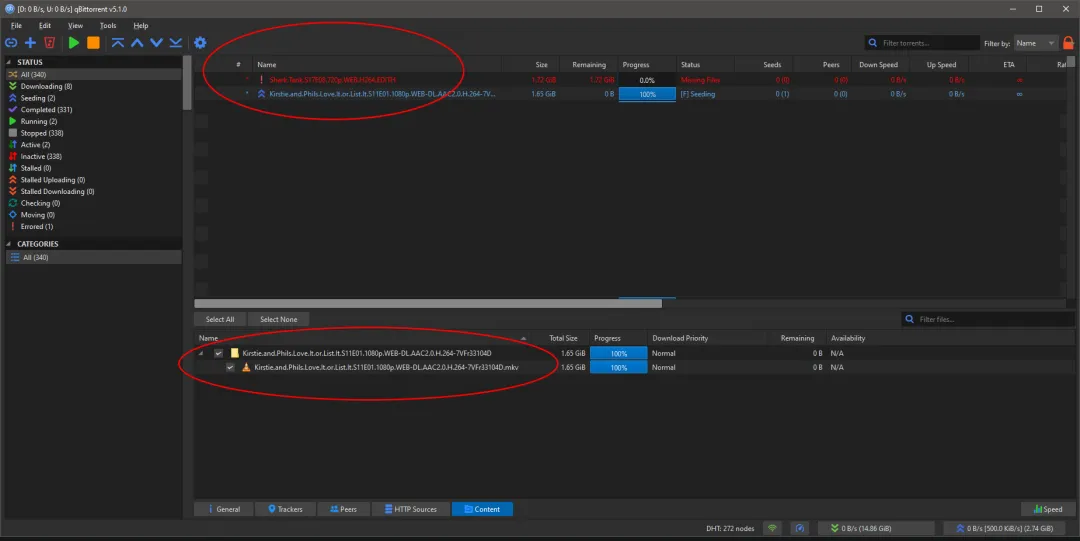This screenshot has height=541, width=1080.
Task: Toggle alternative speed limits gauge icon
Action: tap(800, 529)
